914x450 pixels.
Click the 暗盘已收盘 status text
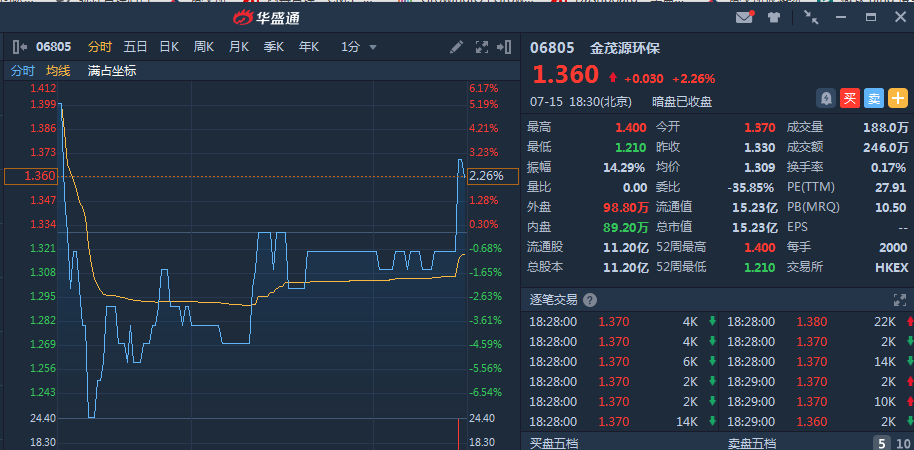point(682,102)
